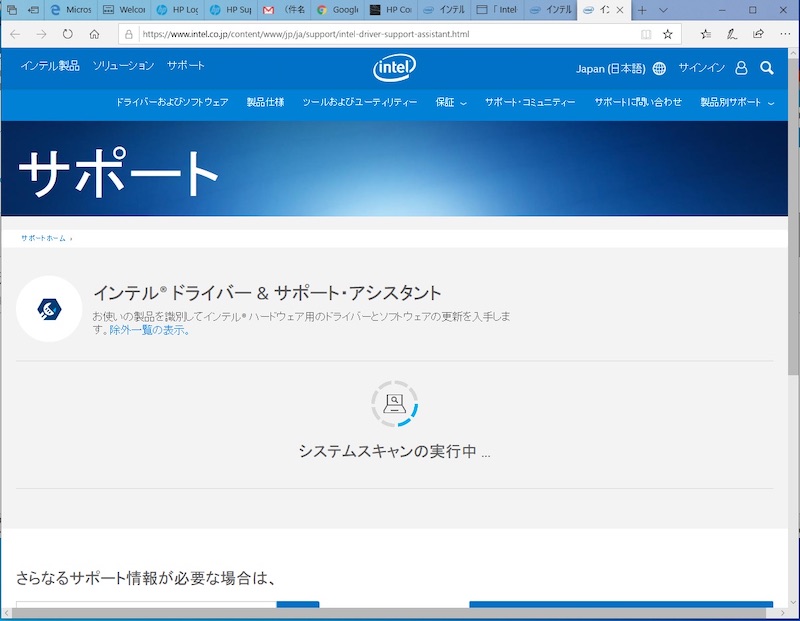Switch to the HP Log tab
The width and height of the screenshot is (800, 621).
click(178, 10)
